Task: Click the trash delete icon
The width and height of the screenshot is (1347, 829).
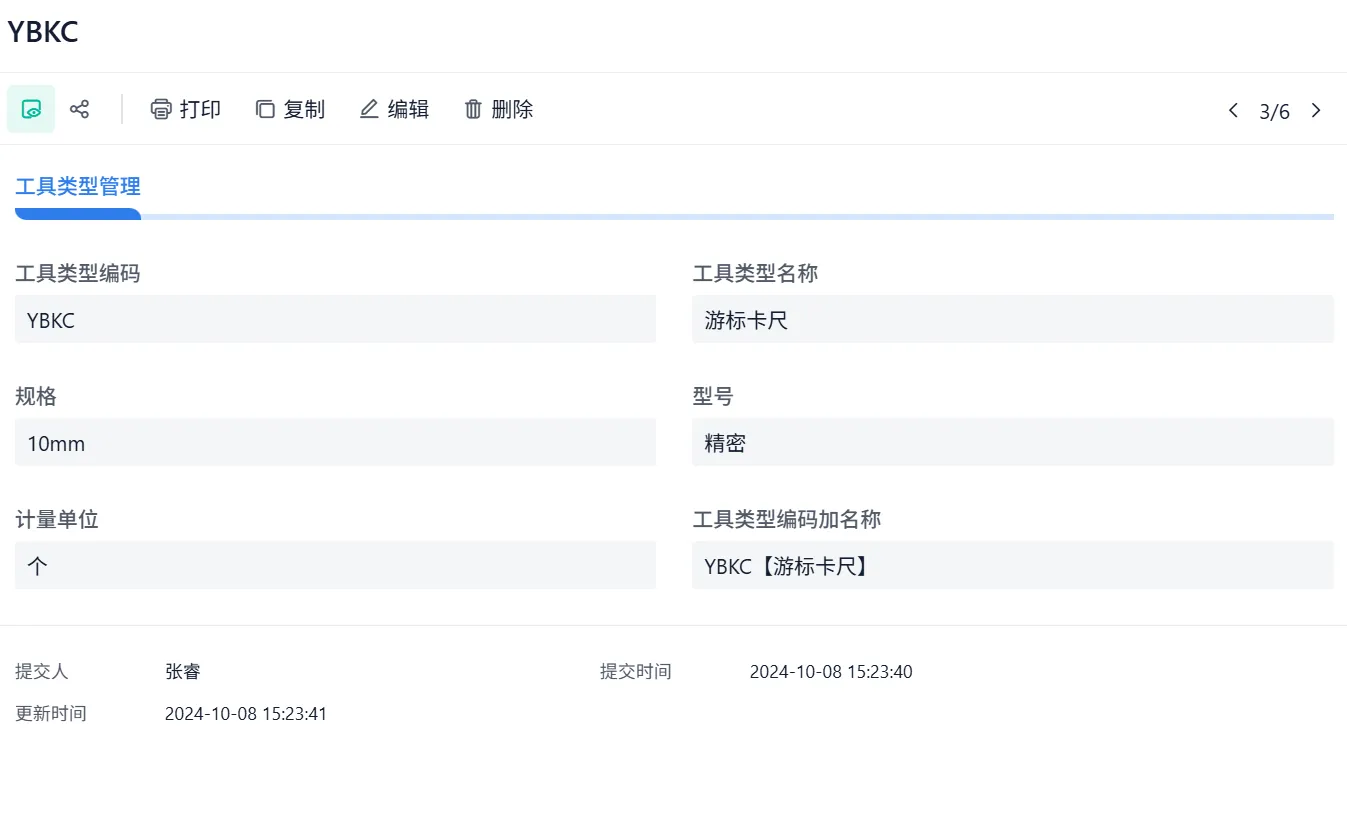Action: 473,109
